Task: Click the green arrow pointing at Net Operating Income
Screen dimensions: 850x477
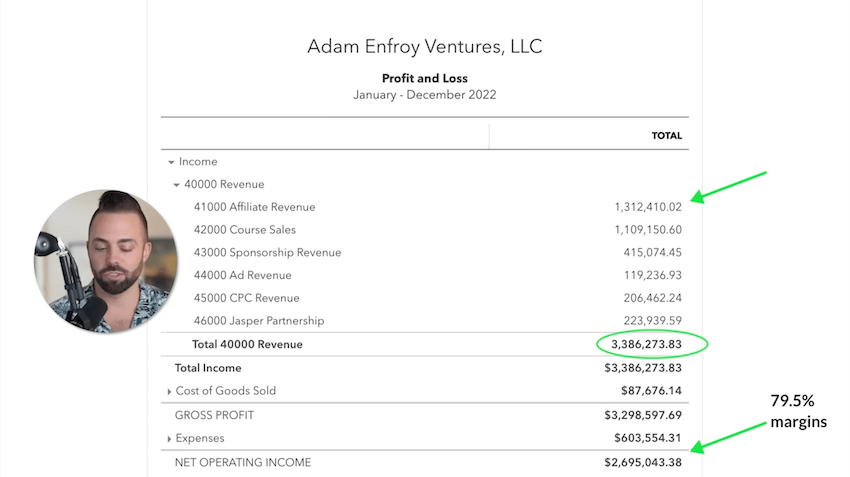Action: 729,438
